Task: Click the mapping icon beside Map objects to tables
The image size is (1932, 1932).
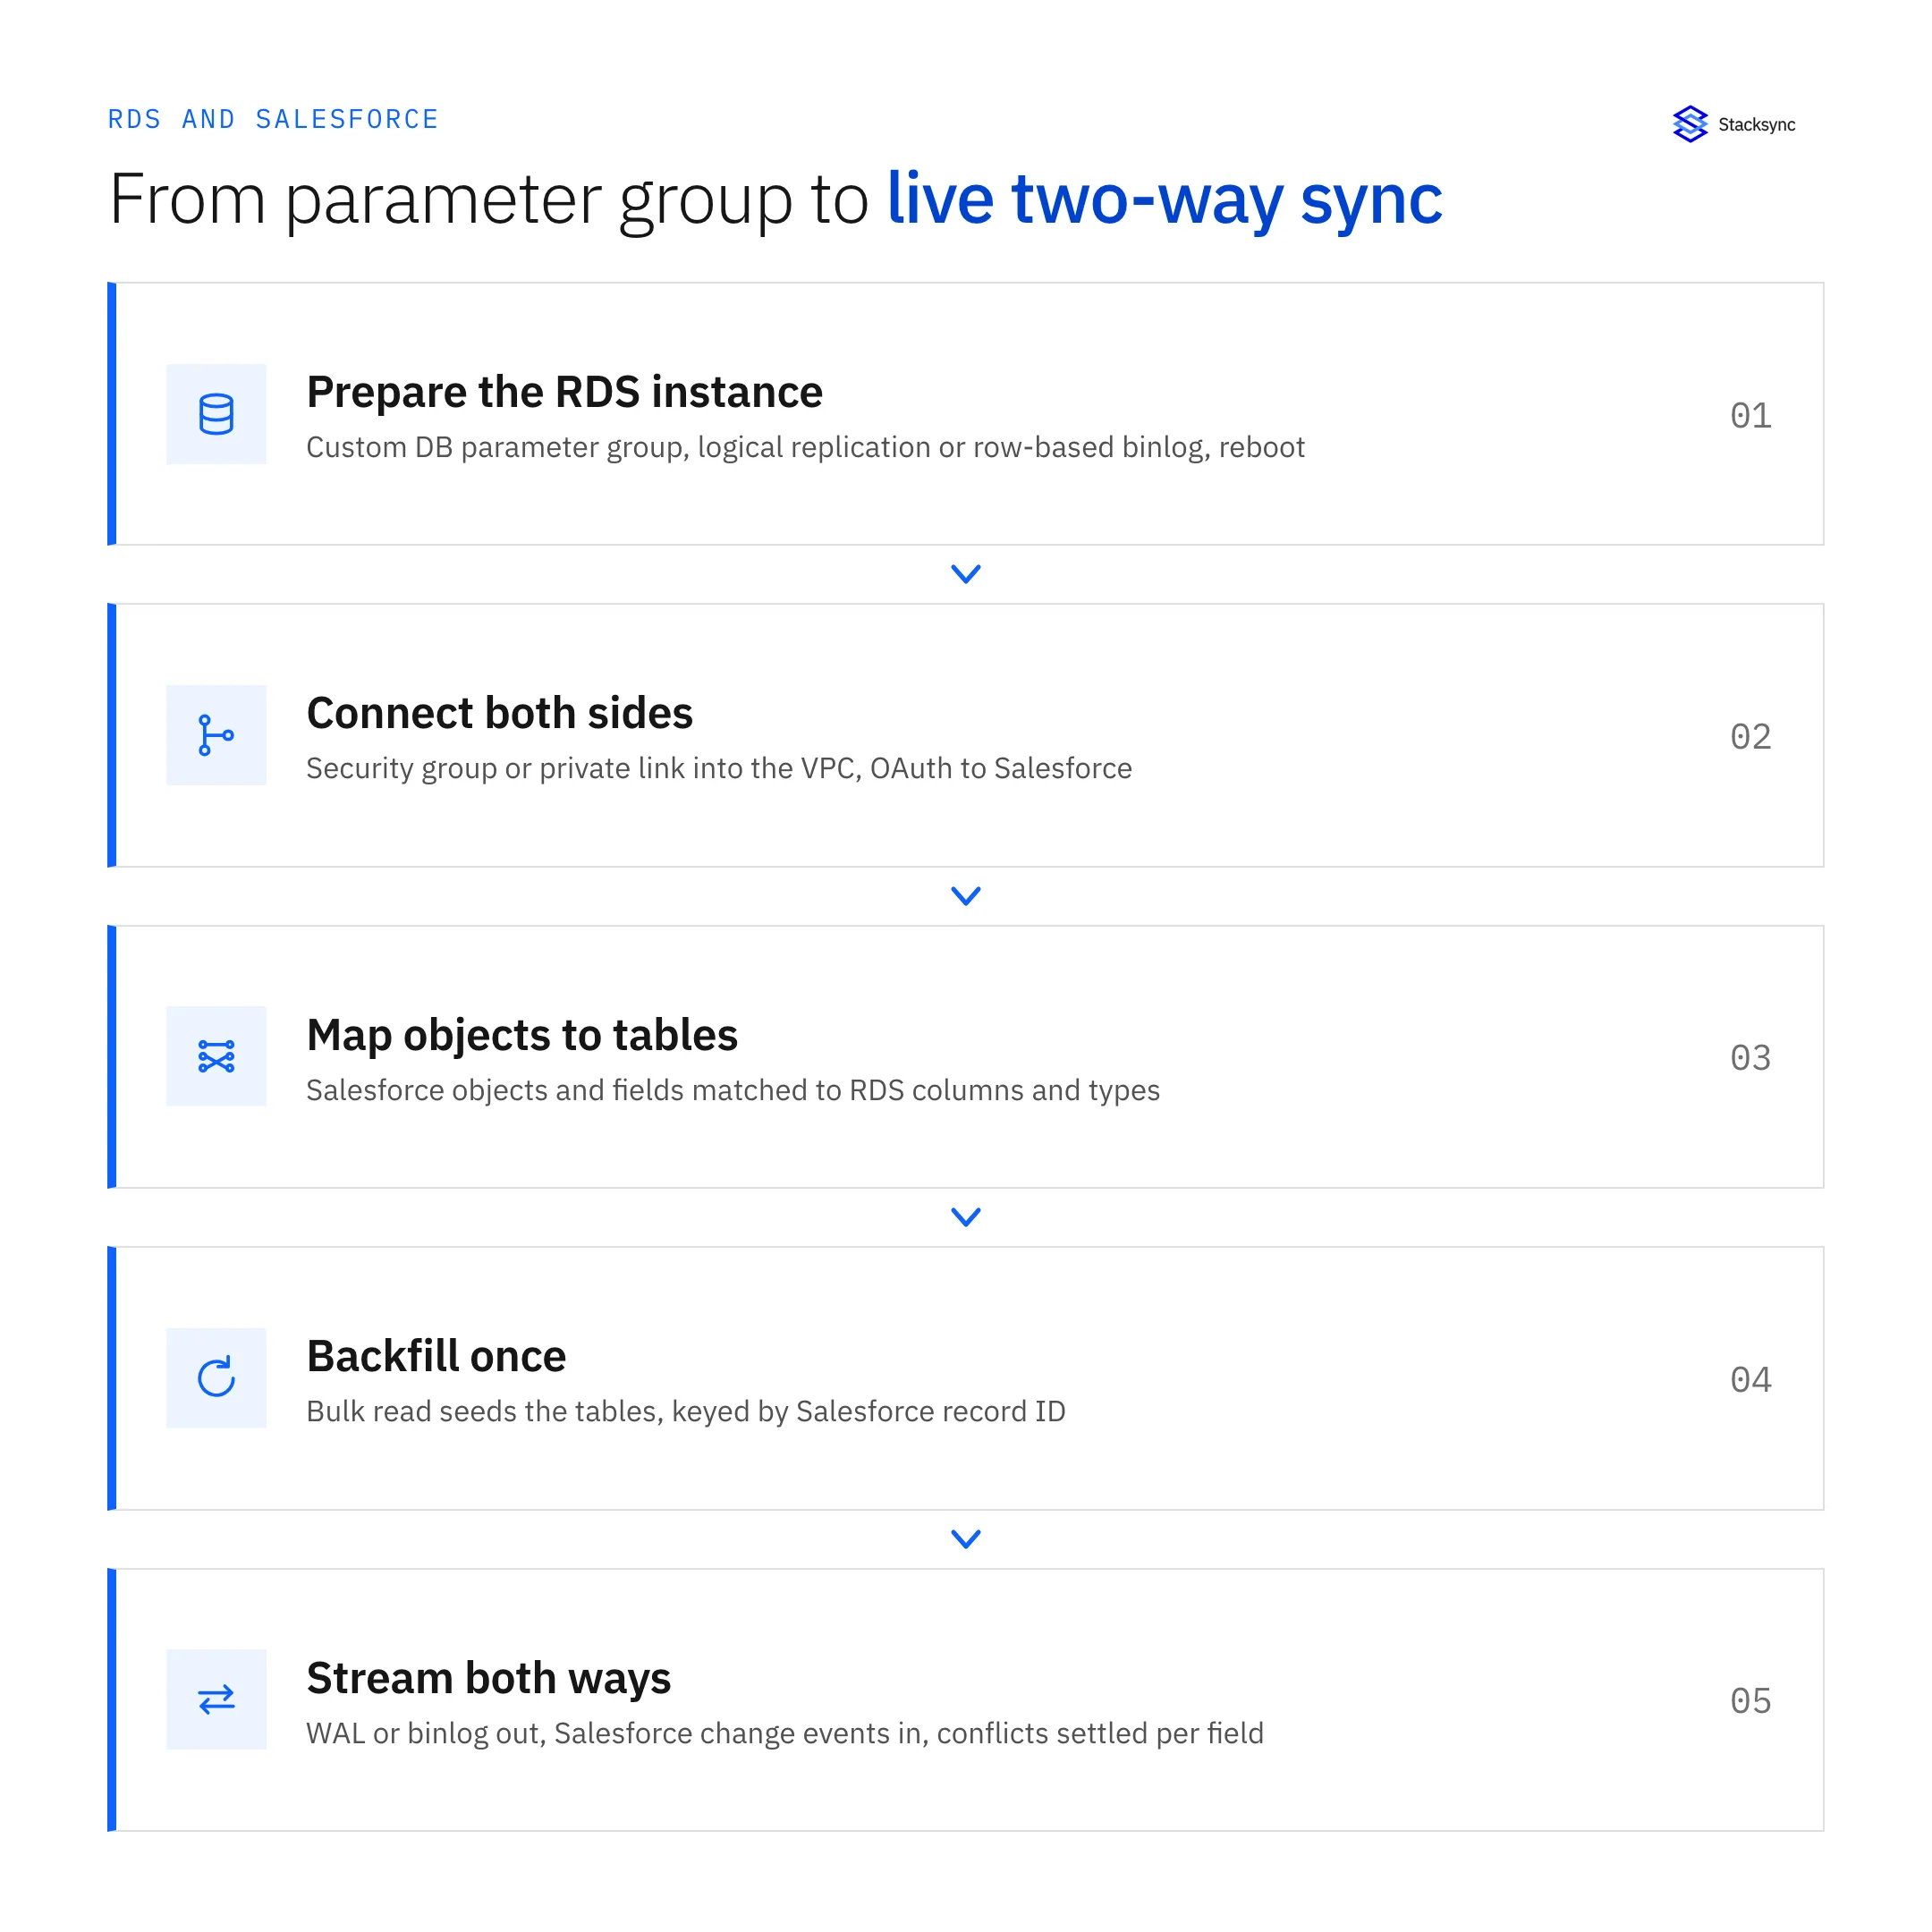Action: coord(216,1056)
